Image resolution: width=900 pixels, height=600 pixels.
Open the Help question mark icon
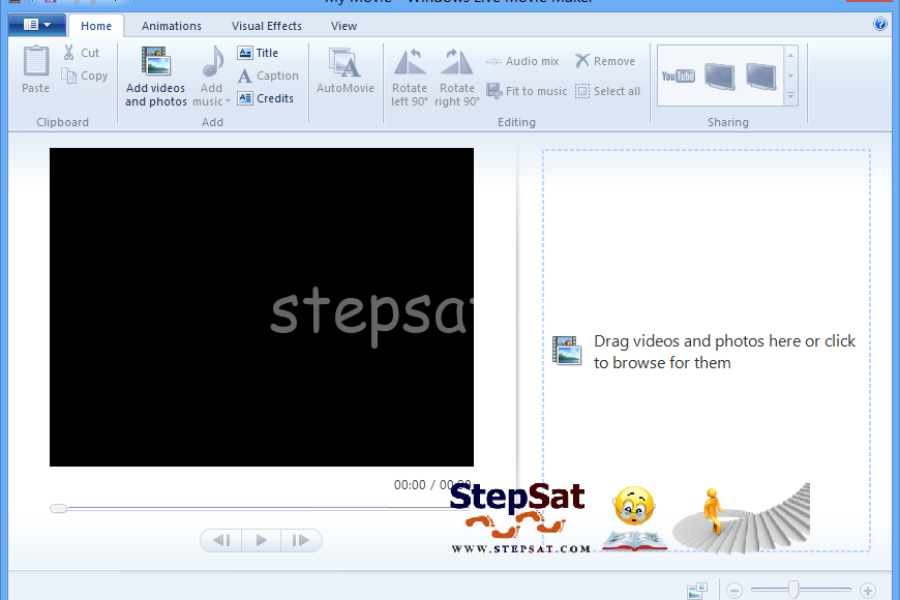coord(881,24)
